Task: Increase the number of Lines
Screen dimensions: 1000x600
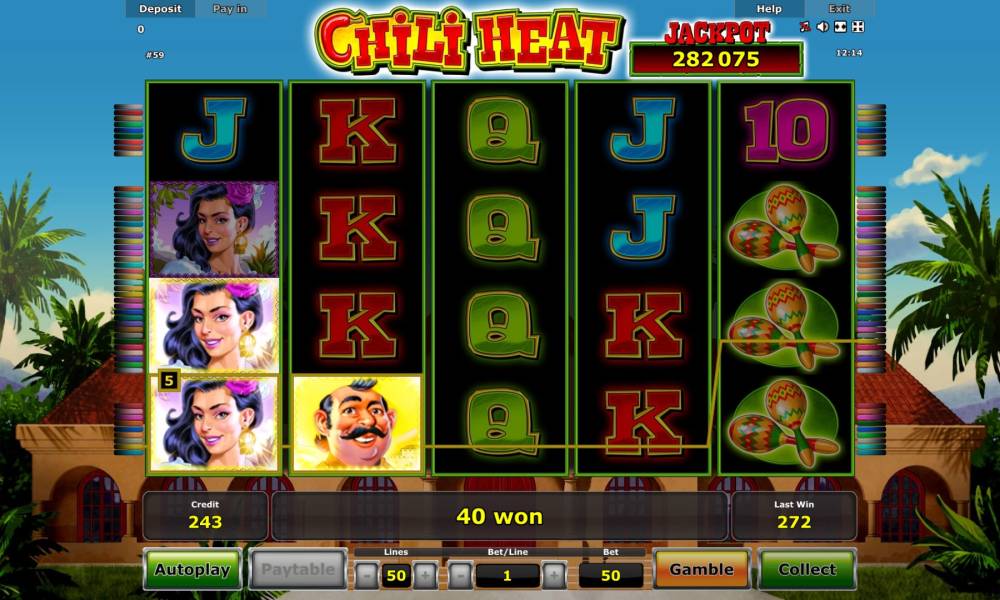Action: (425, 575)
